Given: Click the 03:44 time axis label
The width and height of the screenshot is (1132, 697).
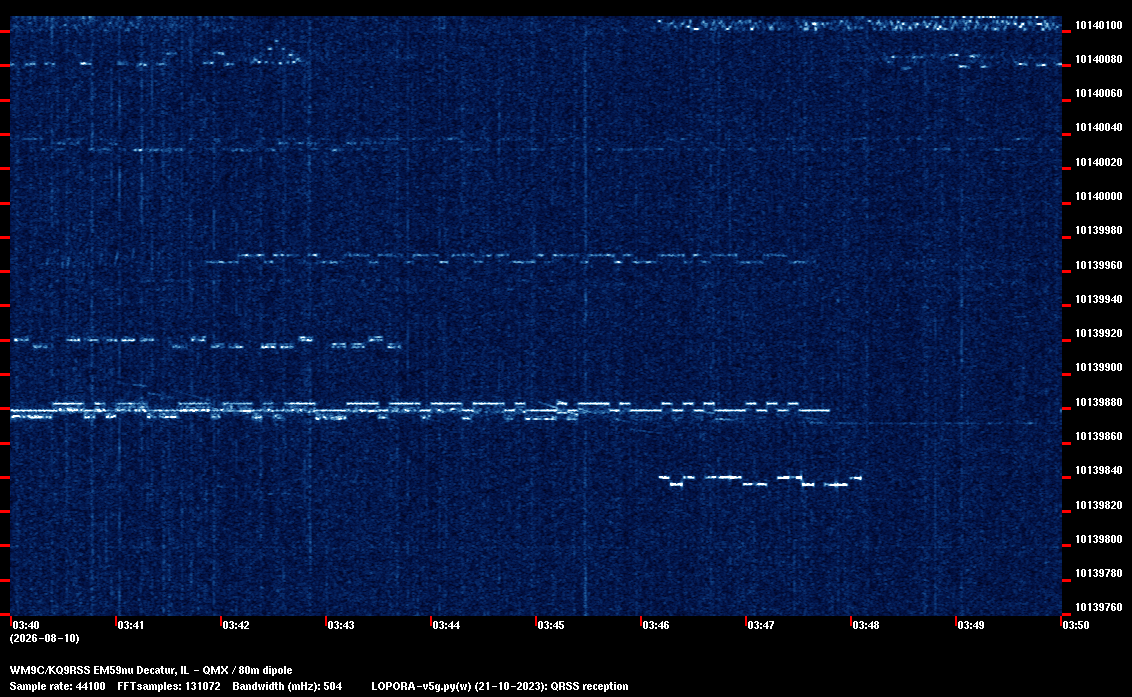Looking at the screenshot, I should pyautogui.click(x=446, y=625).
